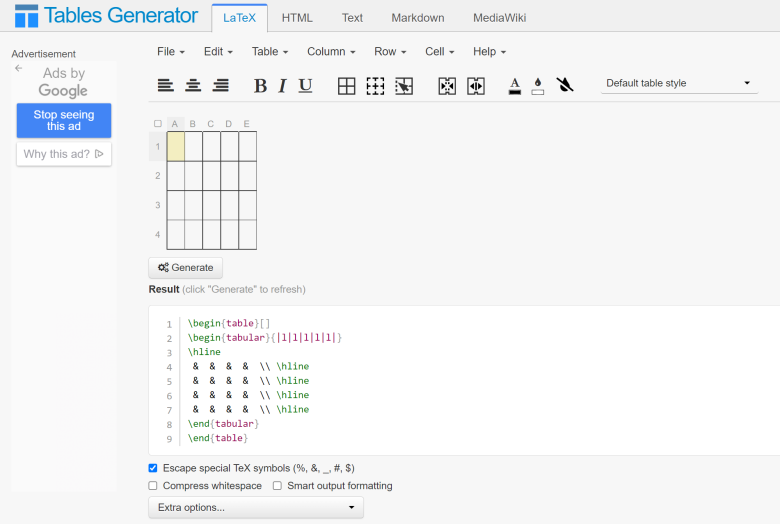Click highlighted cell A1
The width and height of the screenshot is (780, 524).
point(176,146)
